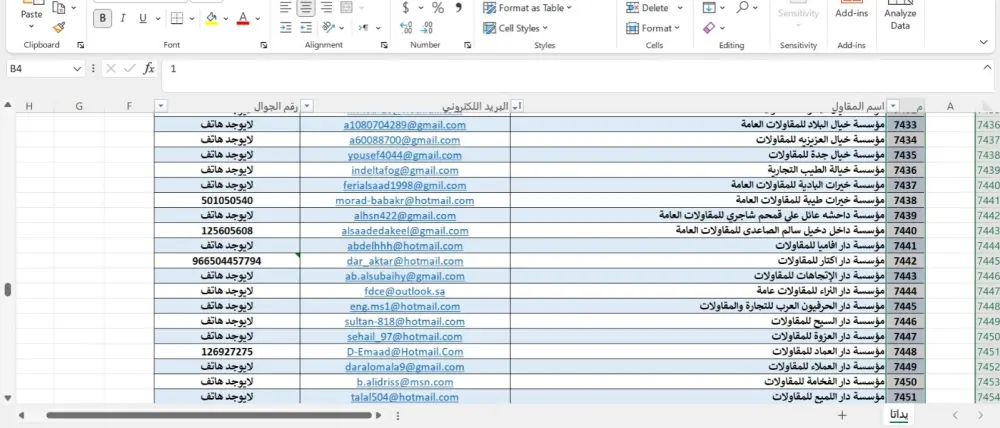This screenshot has width=1000, height=428.
Task: Click horizontal scrollbar left arrow
Action: 20,415
